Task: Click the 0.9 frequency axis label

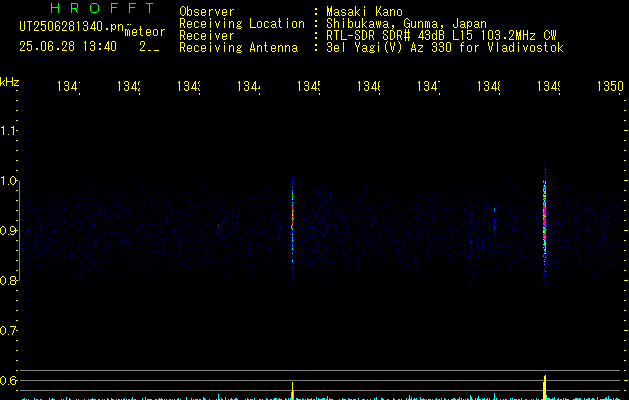Action: click(x=8, y=231)
